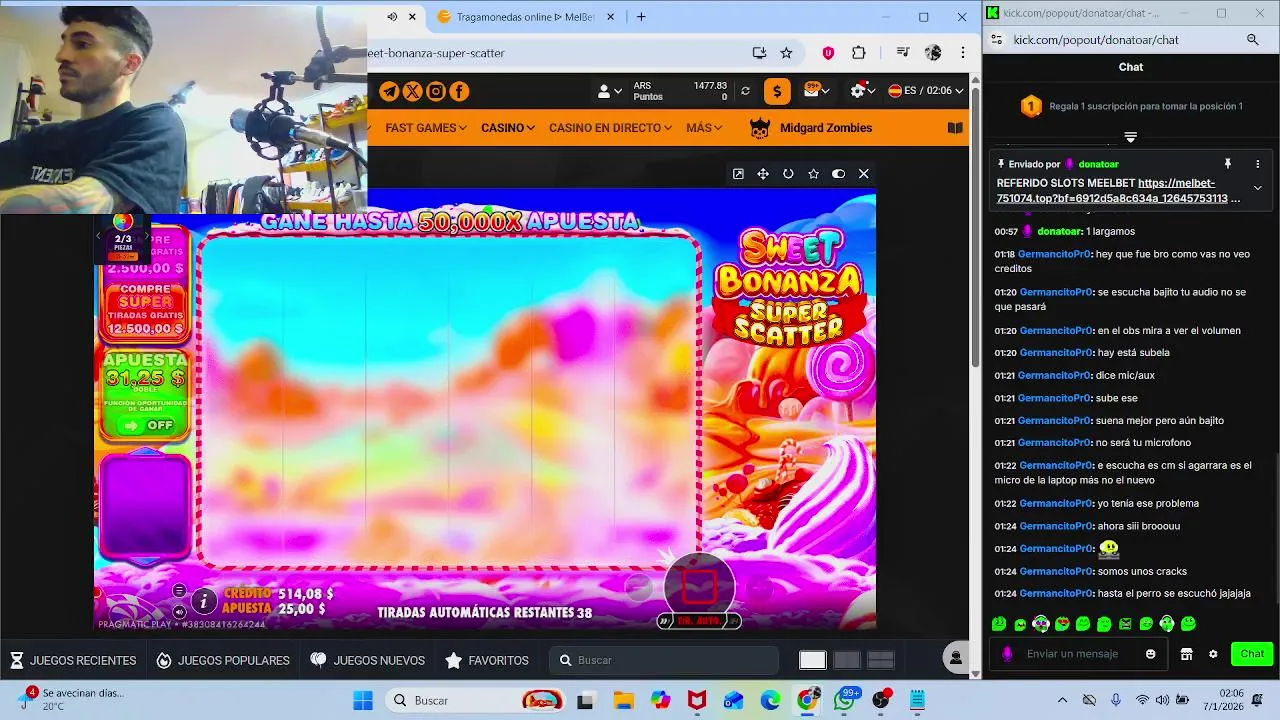
Task: Expand the messages 99+ dropdown
Action: click(x=817, y=91)
